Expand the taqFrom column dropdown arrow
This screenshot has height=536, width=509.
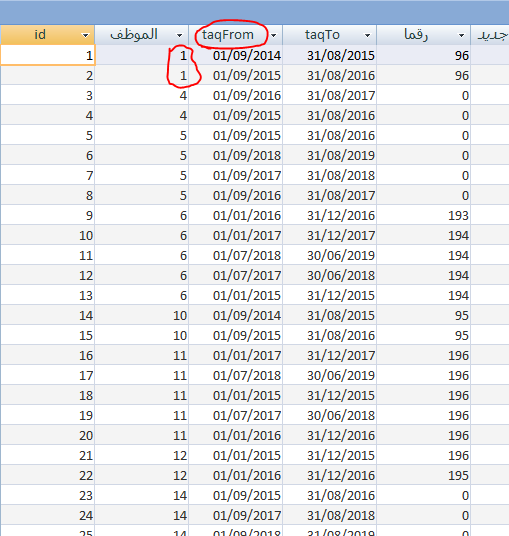point(273,35)
